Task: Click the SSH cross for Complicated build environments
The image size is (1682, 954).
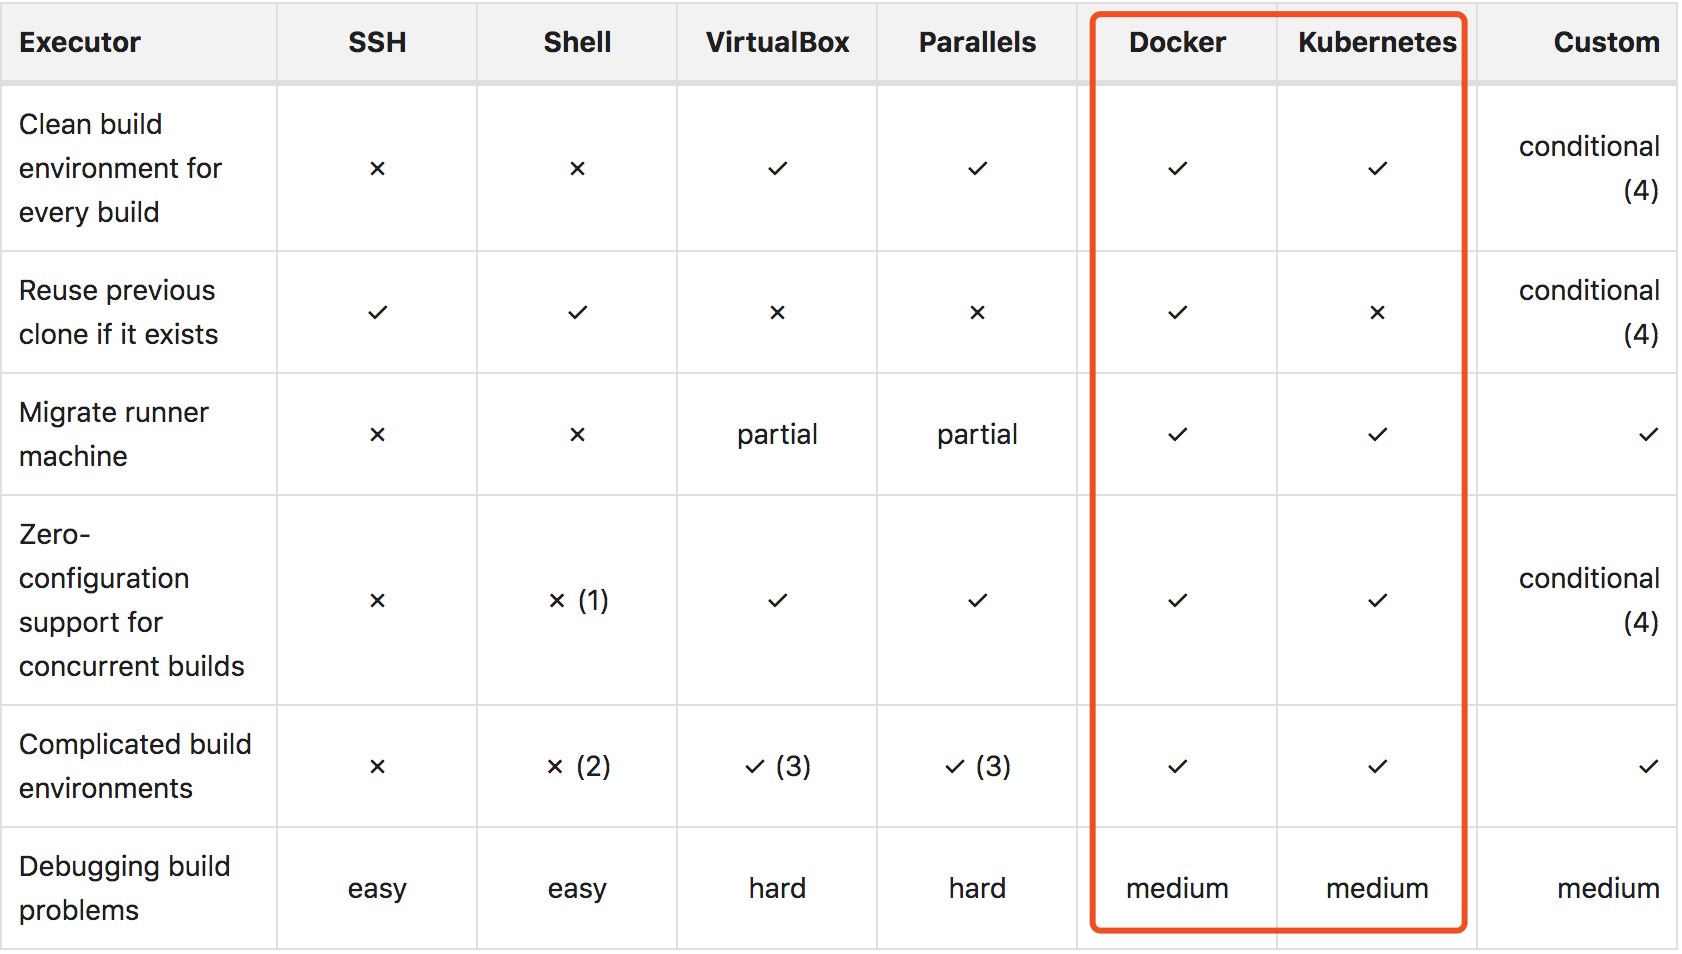Action: 377,767
